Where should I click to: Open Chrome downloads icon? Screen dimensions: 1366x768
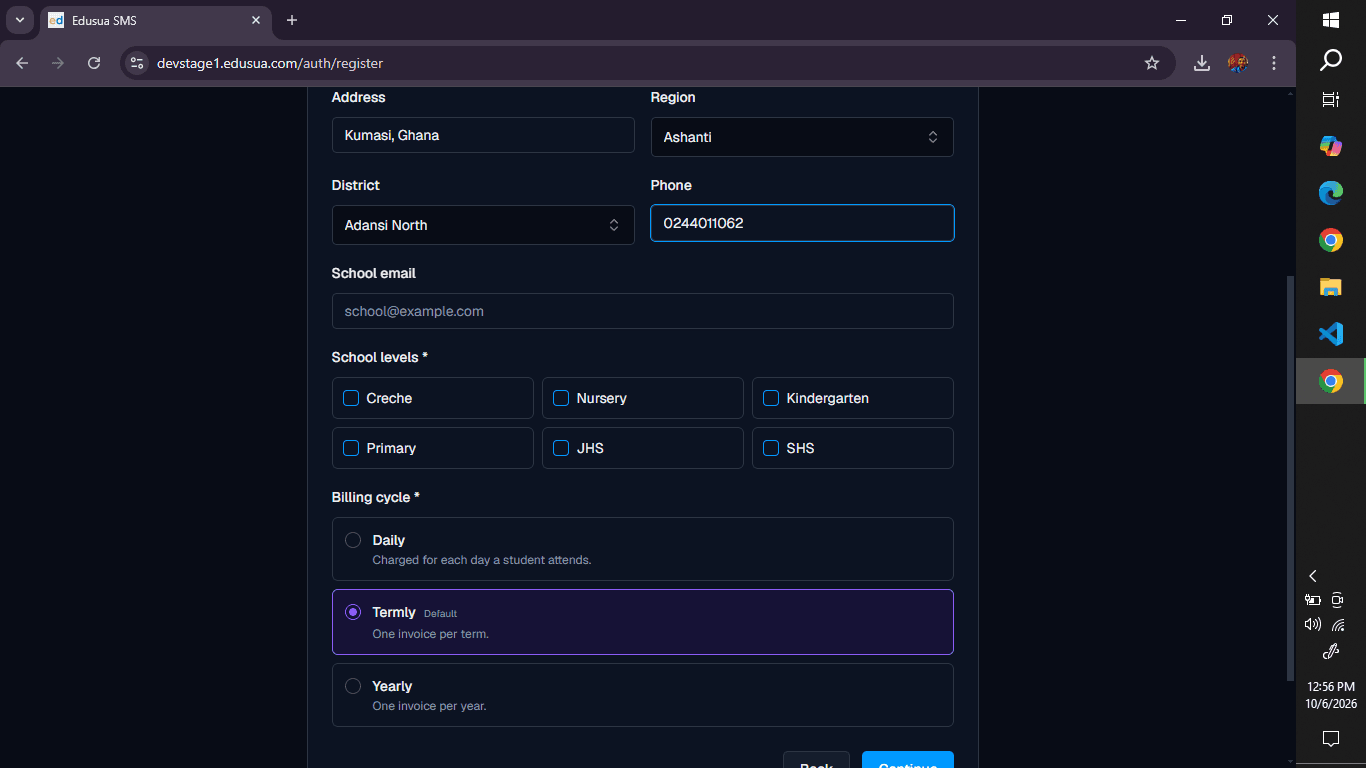click(x=1202, y=63)
